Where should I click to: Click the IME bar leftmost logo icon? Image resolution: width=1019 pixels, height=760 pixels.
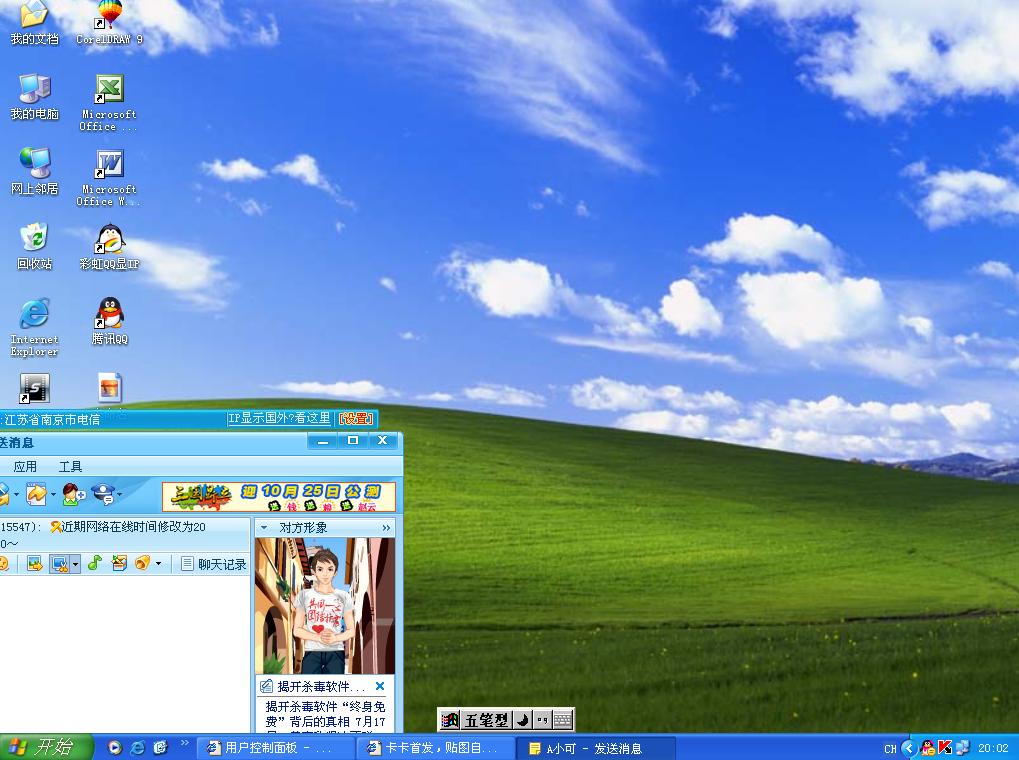tap(450, 720)
